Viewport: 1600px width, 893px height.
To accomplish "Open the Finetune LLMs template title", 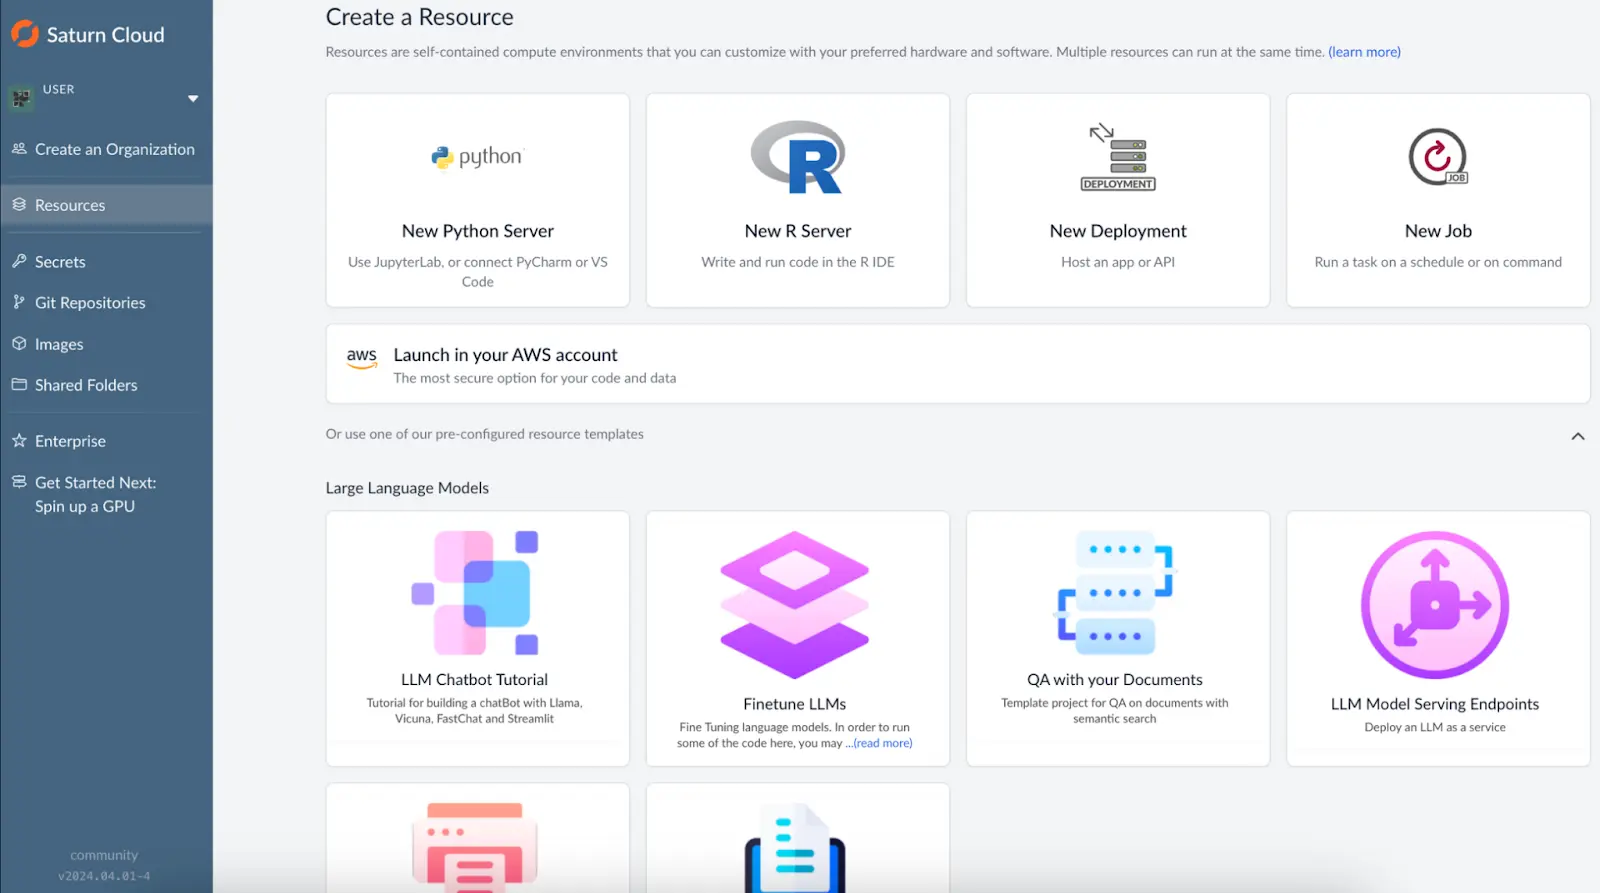I will click(795, 704).
